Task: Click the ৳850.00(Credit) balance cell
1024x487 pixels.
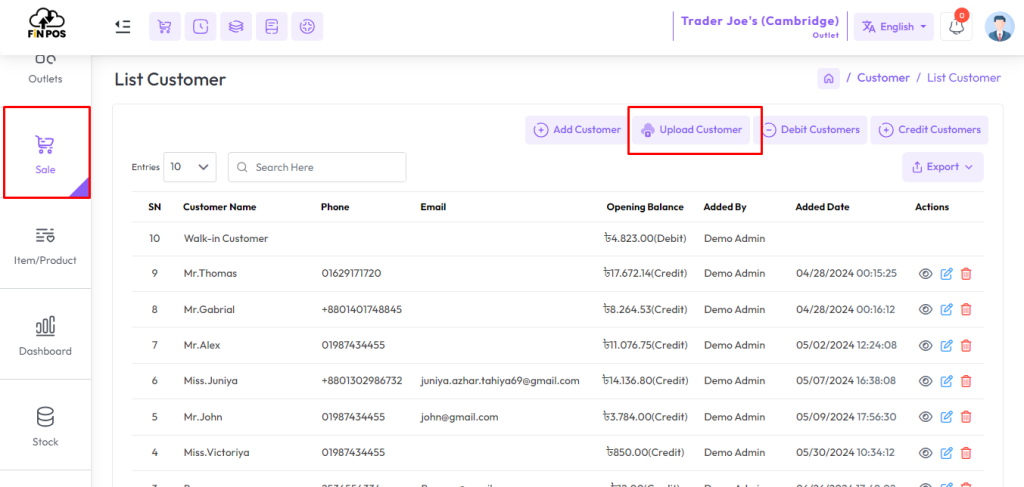Action: click(645, 452)
